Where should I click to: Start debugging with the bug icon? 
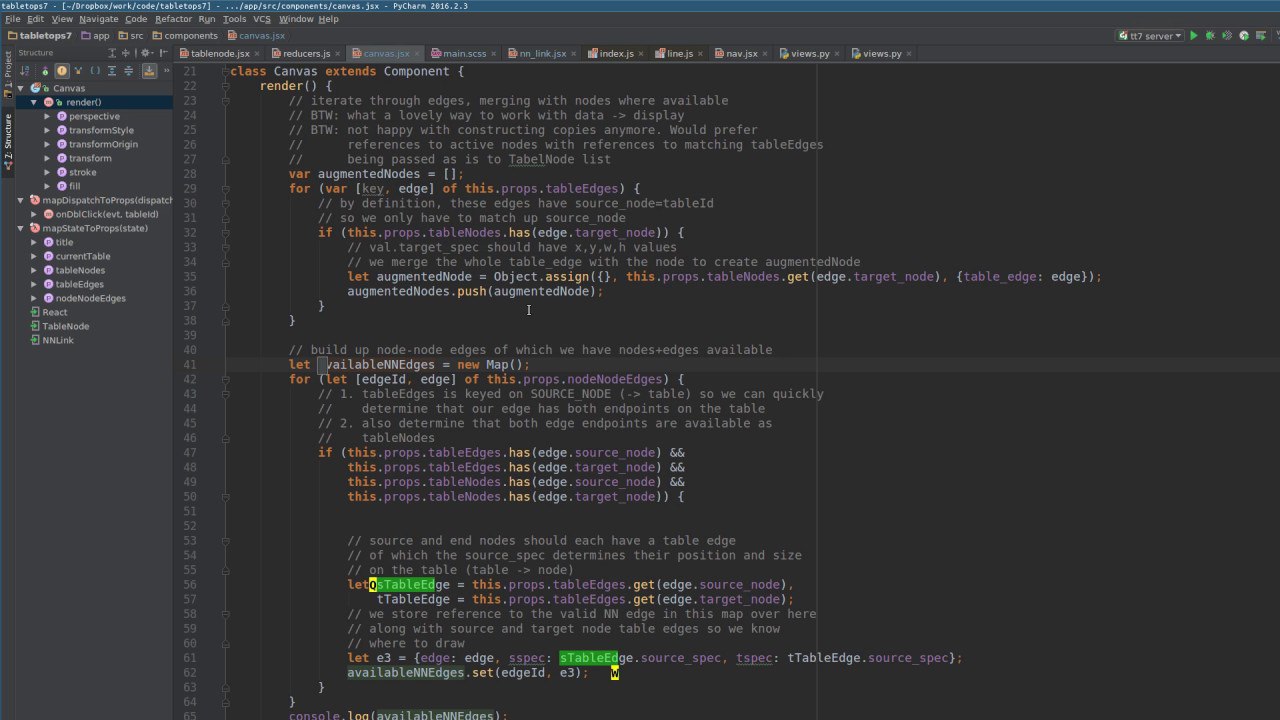coord(1210,35)
